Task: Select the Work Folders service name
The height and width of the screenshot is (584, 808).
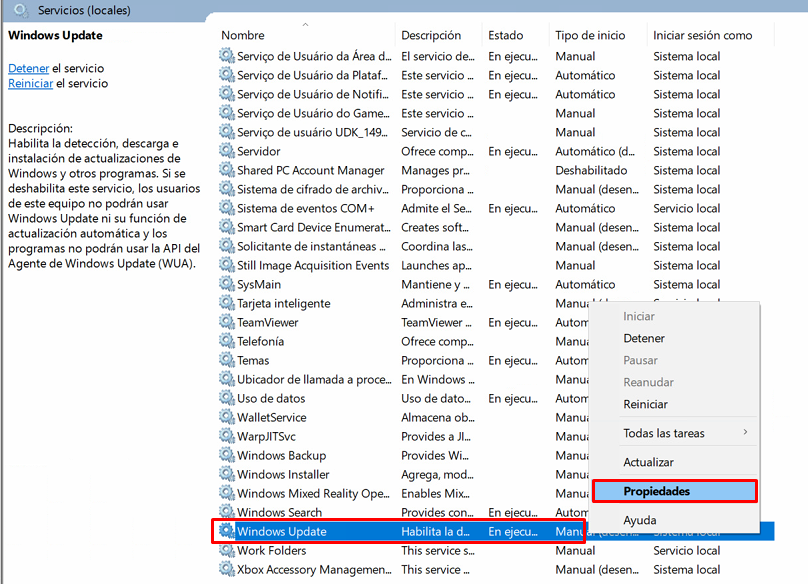Action: tap(272, 550)
